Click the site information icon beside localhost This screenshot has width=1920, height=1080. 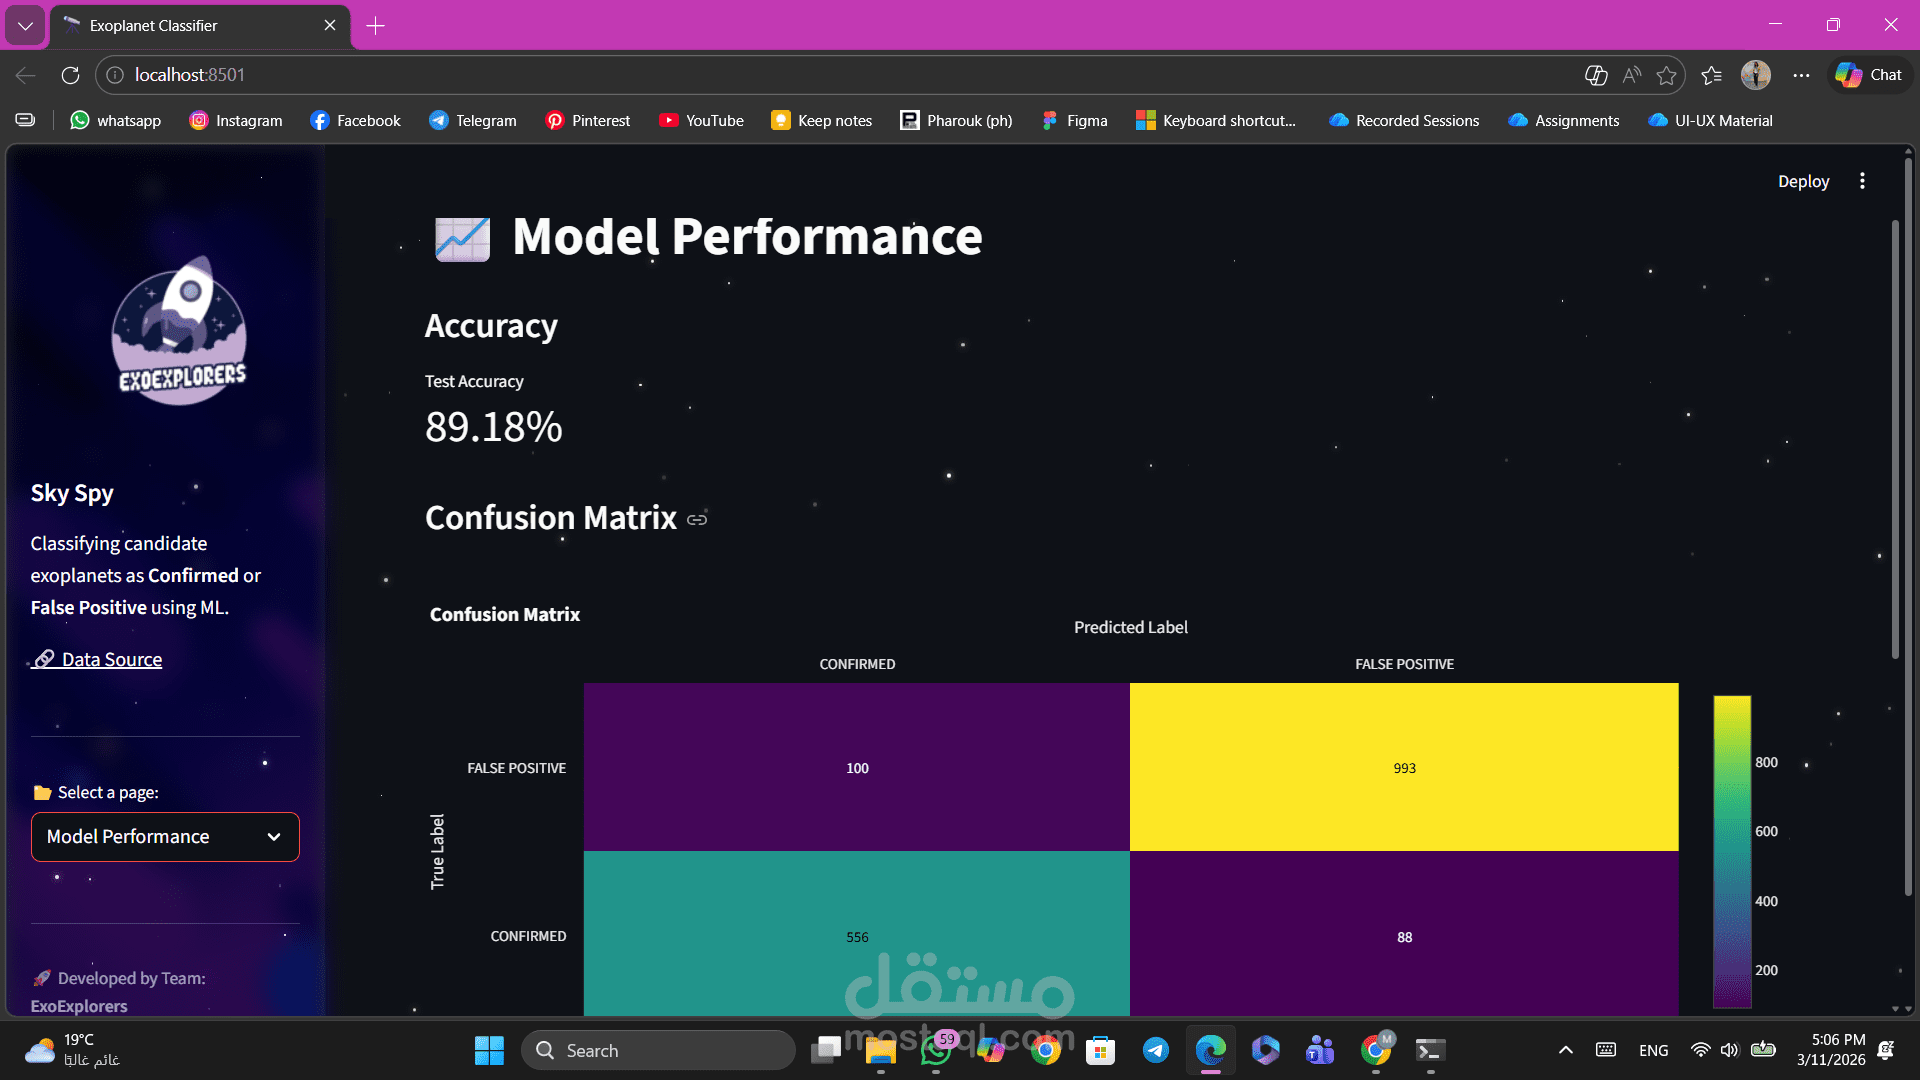tap(115, 75)
